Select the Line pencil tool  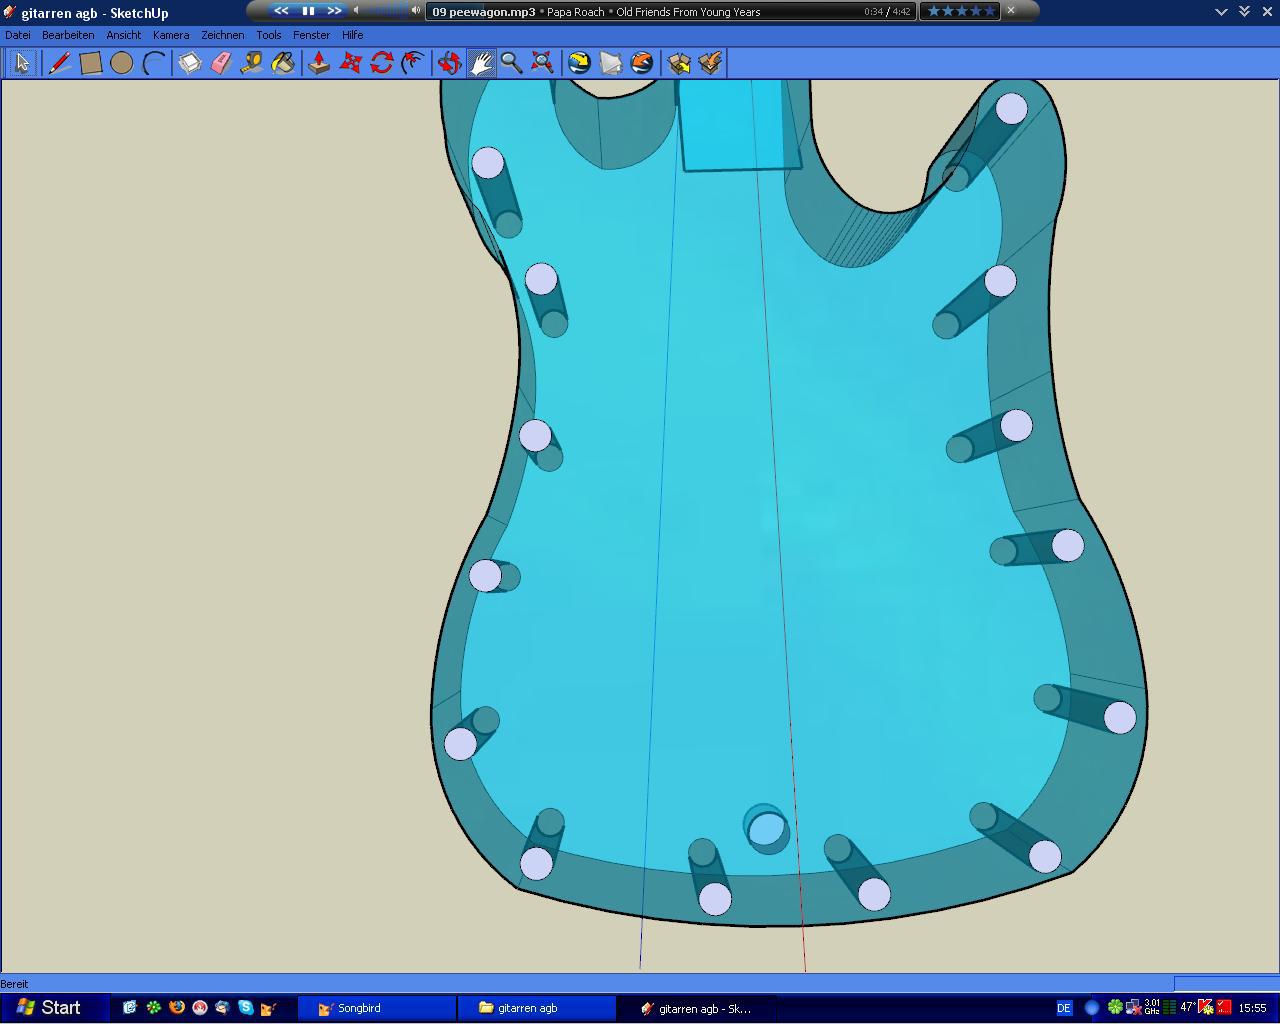click(59, 63)
